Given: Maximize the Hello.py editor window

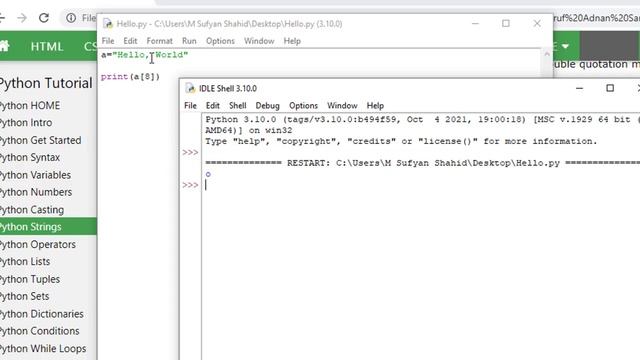Looking at the screenshot, I should pos(506,24).
